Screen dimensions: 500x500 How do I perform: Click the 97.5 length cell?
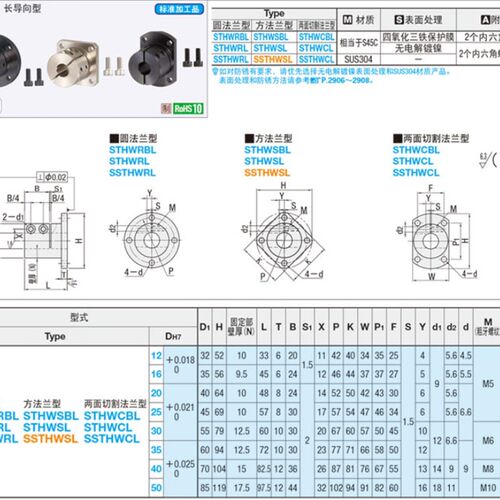[x=264, y=488]
